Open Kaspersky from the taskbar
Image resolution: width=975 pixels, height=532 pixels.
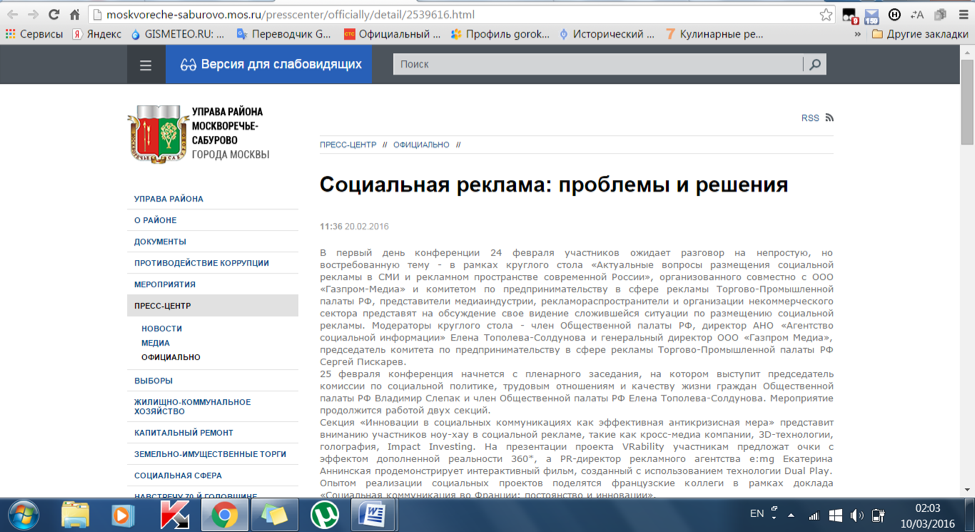[174, 515]
